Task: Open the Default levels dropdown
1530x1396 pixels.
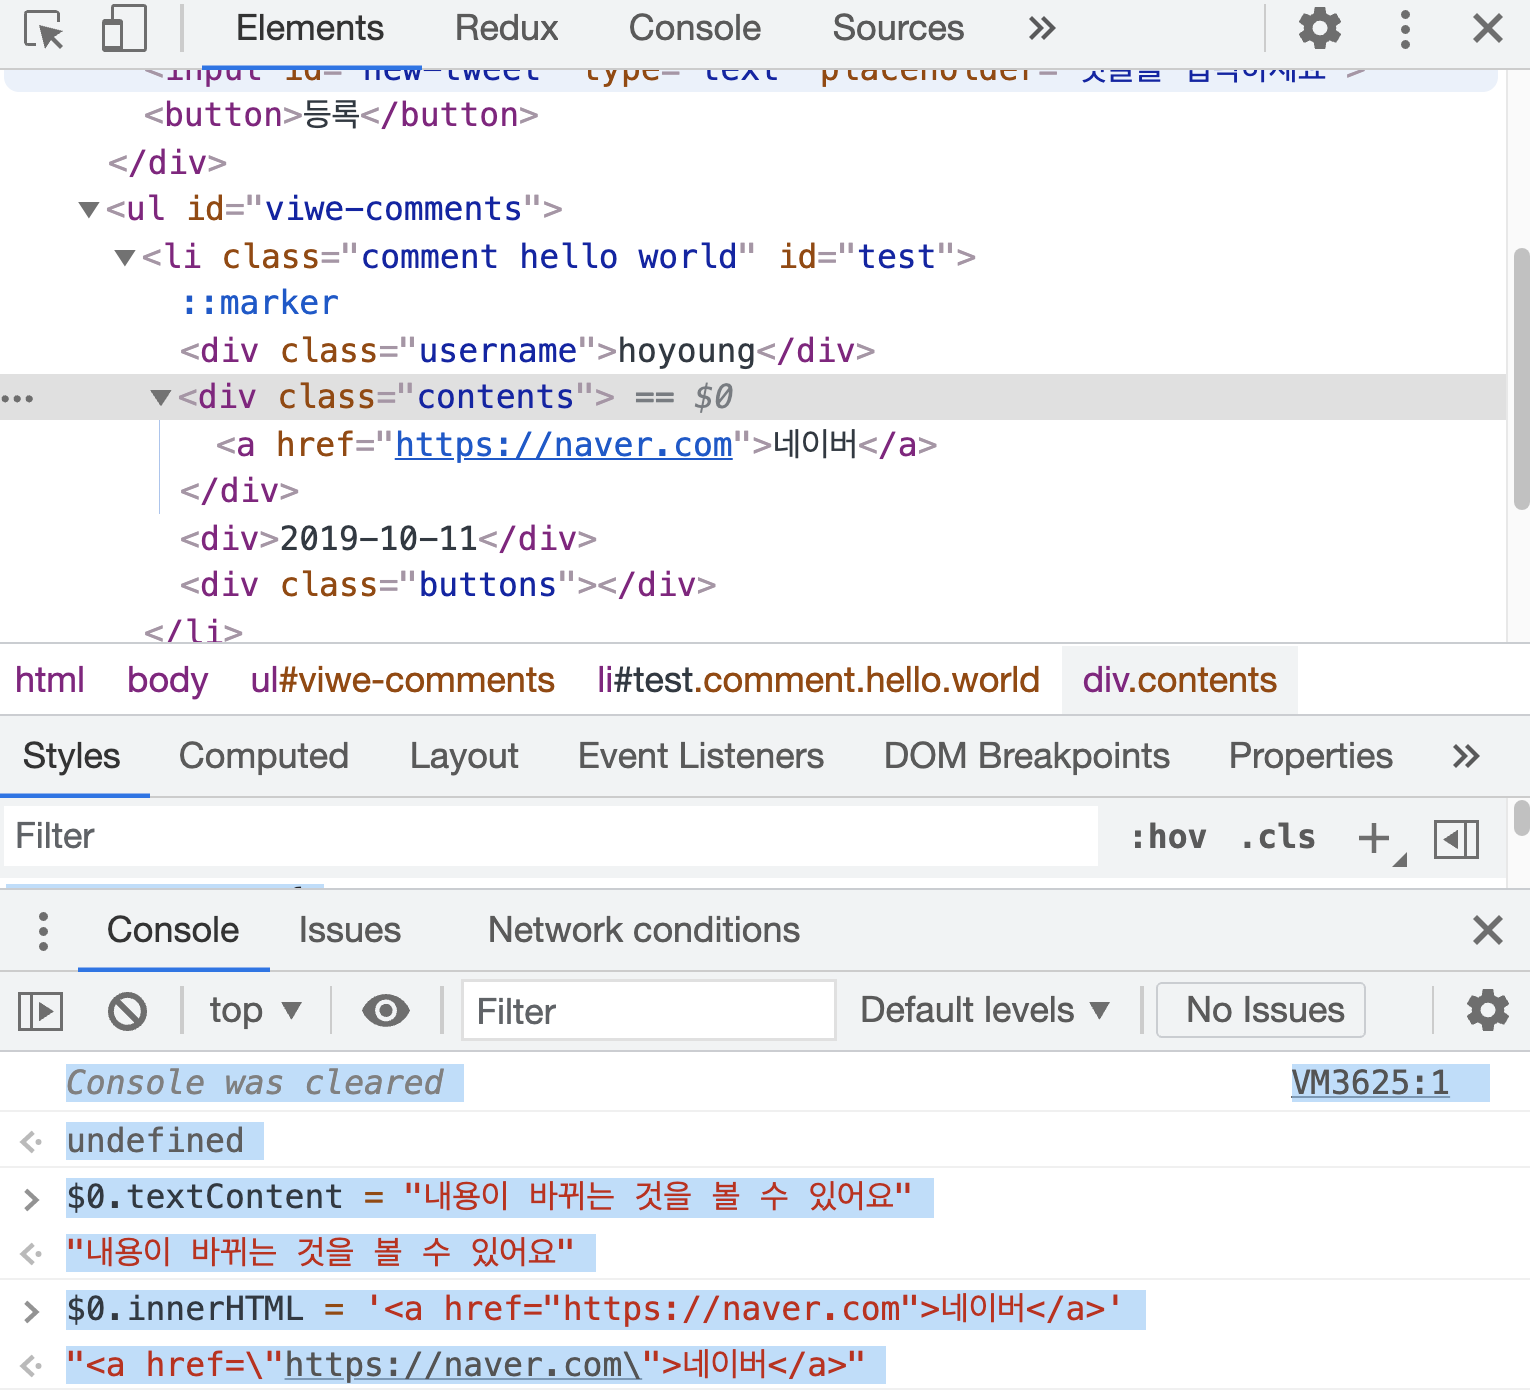Action: click(986, 1011)
